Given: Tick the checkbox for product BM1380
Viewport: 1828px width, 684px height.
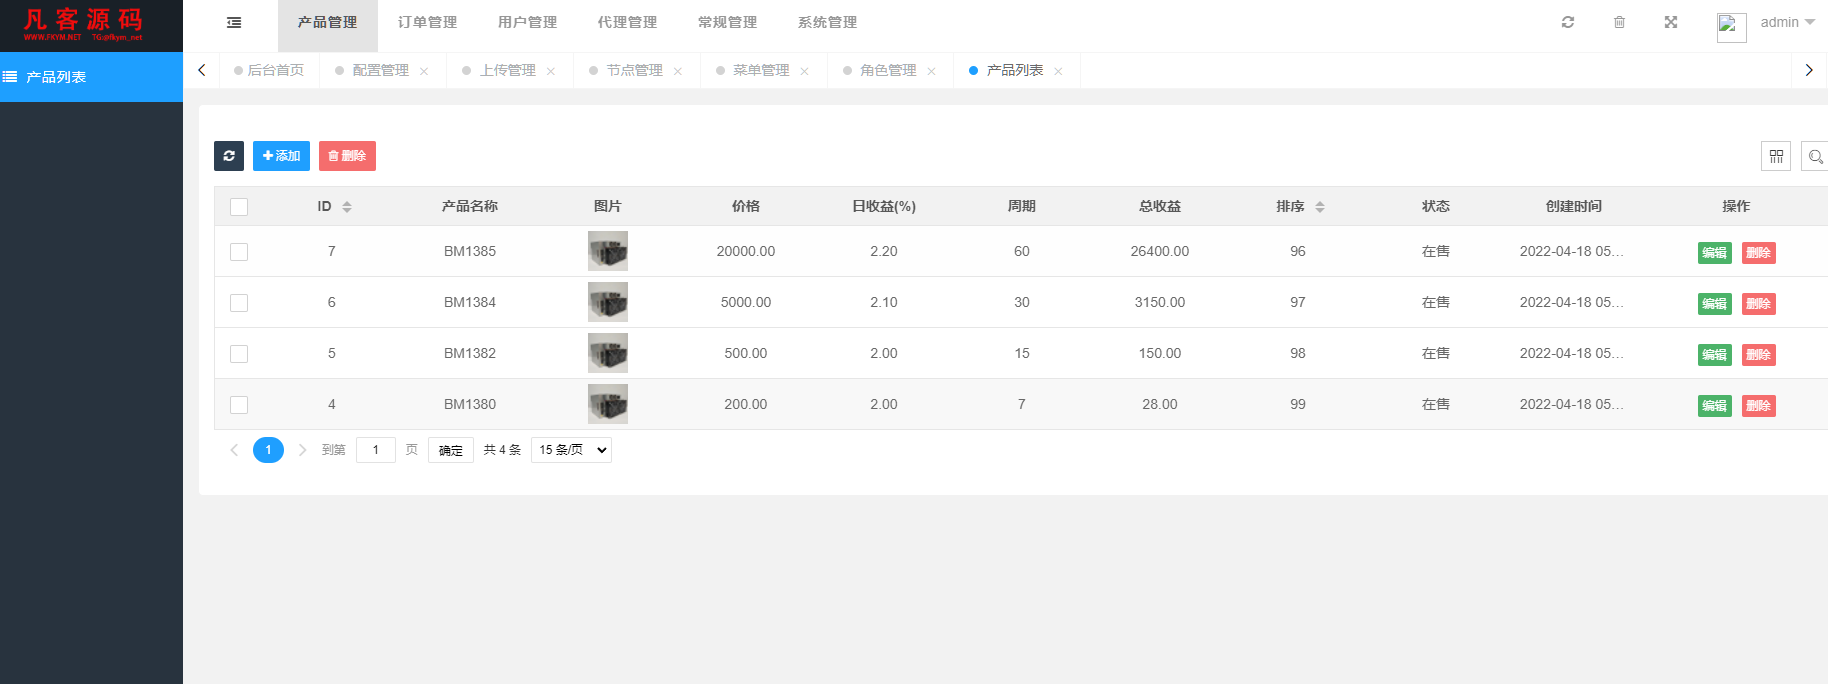Looking at the screenshot, I should point(239,405).
